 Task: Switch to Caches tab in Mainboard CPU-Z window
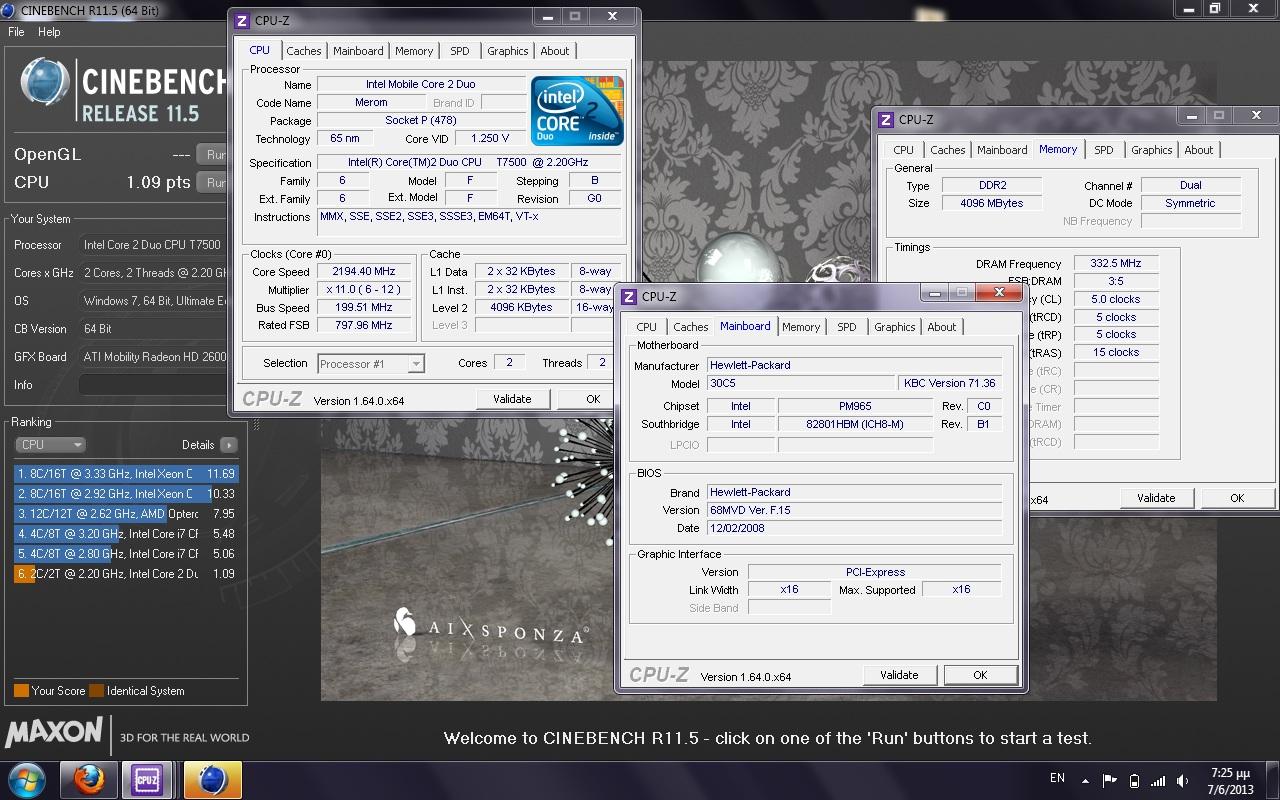click(691, 327)
